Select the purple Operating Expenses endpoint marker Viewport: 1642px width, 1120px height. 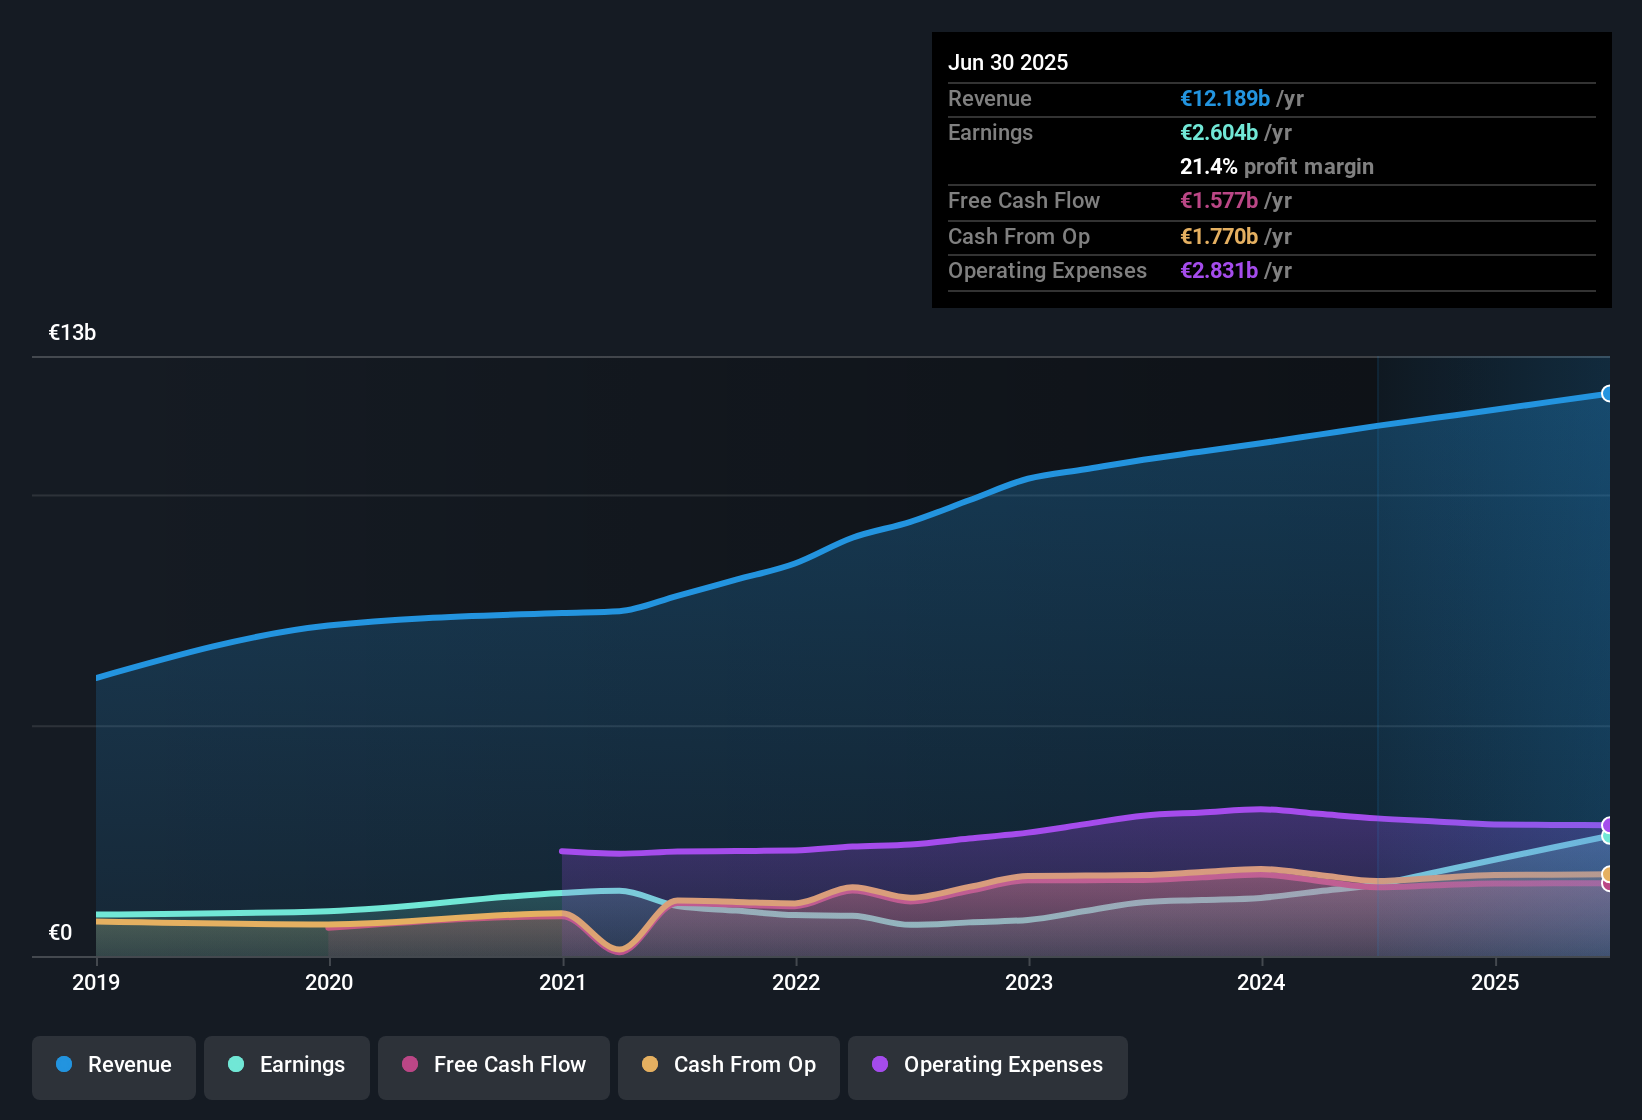pos(1607,825)
